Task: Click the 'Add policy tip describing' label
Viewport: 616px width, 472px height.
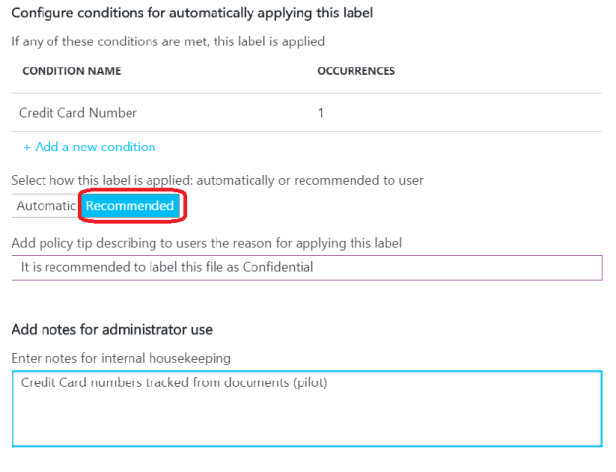Action: 210,243
